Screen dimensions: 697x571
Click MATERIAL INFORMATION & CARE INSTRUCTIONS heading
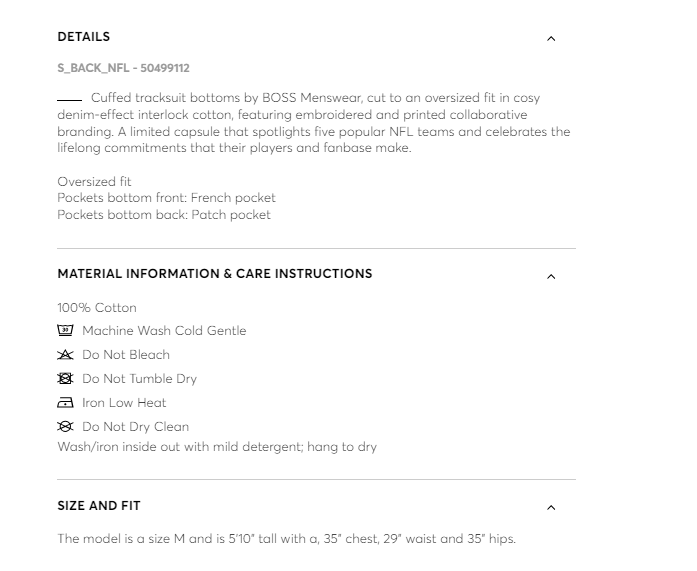[215, 274]
